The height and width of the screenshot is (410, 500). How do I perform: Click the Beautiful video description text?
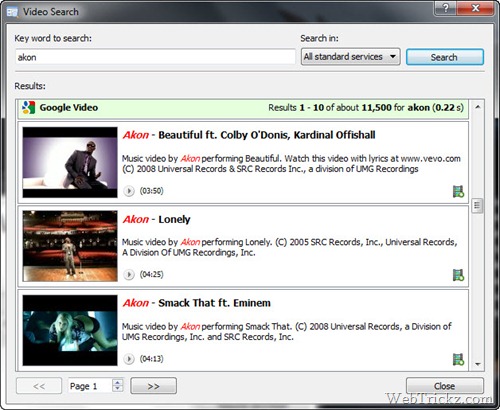click(x=291, y=164)
